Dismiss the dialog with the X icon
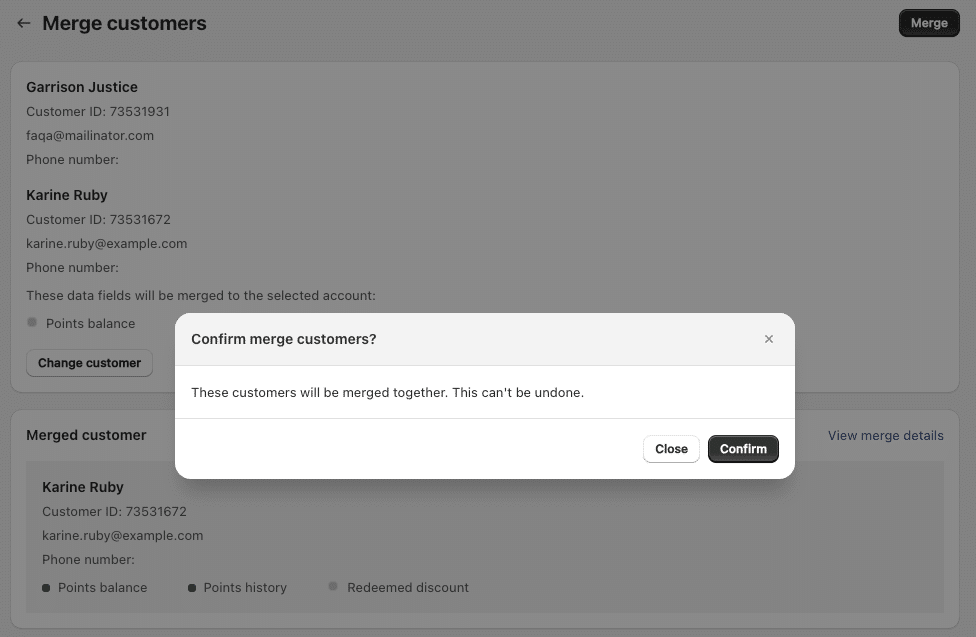The image size is (976, 637). pyautogui.click(x=769, y=339)
